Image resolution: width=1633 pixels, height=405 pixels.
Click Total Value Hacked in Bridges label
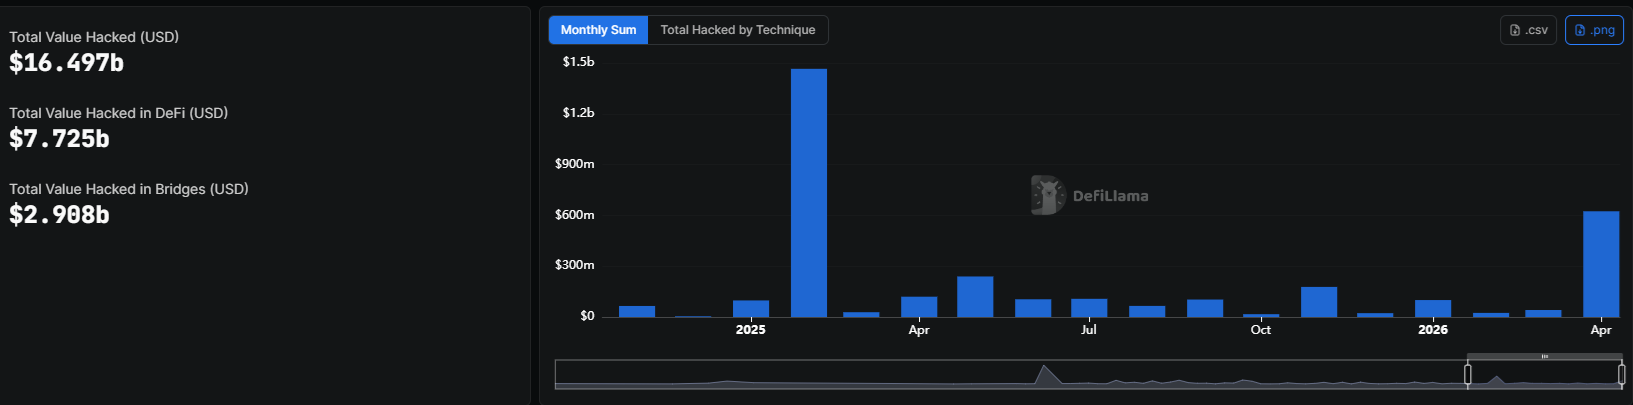129,189
